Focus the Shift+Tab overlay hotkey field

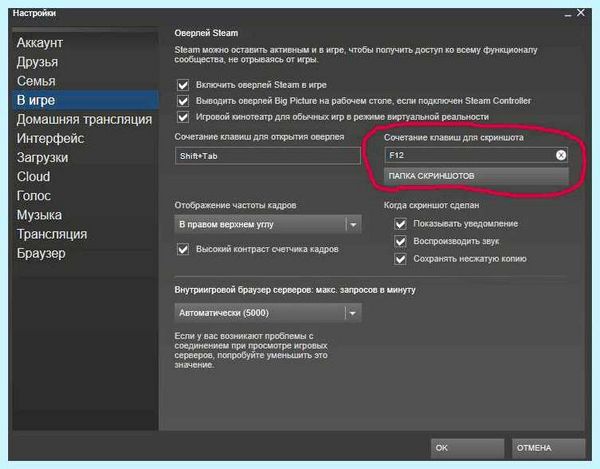coord(267,156)
